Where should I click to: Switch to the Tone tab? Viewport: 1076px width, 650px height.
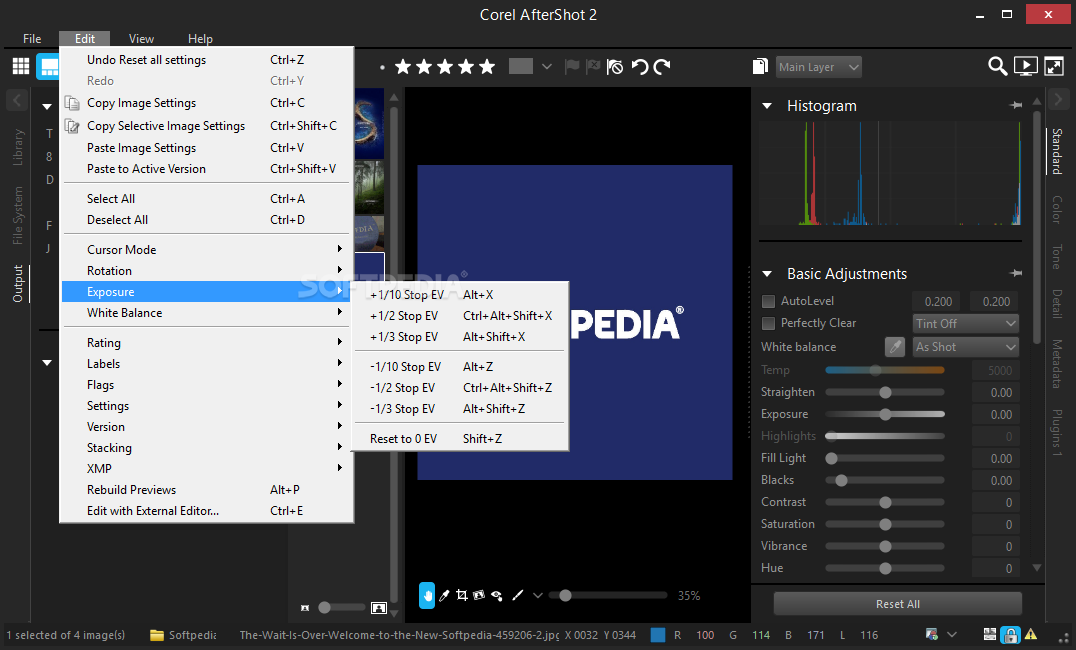pos(1057,257)
